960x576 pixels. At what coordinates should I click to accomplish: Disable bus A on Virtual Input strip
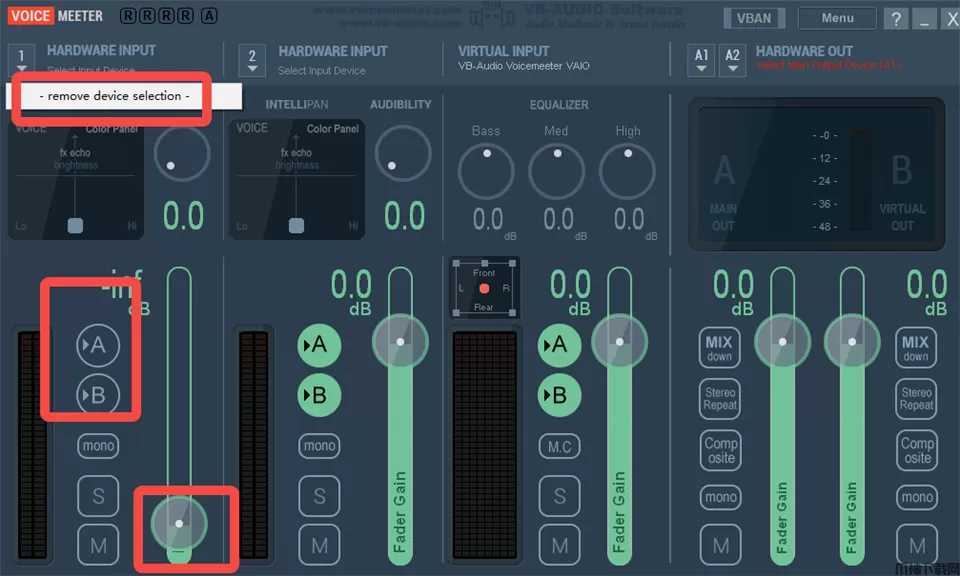point(559,345)
